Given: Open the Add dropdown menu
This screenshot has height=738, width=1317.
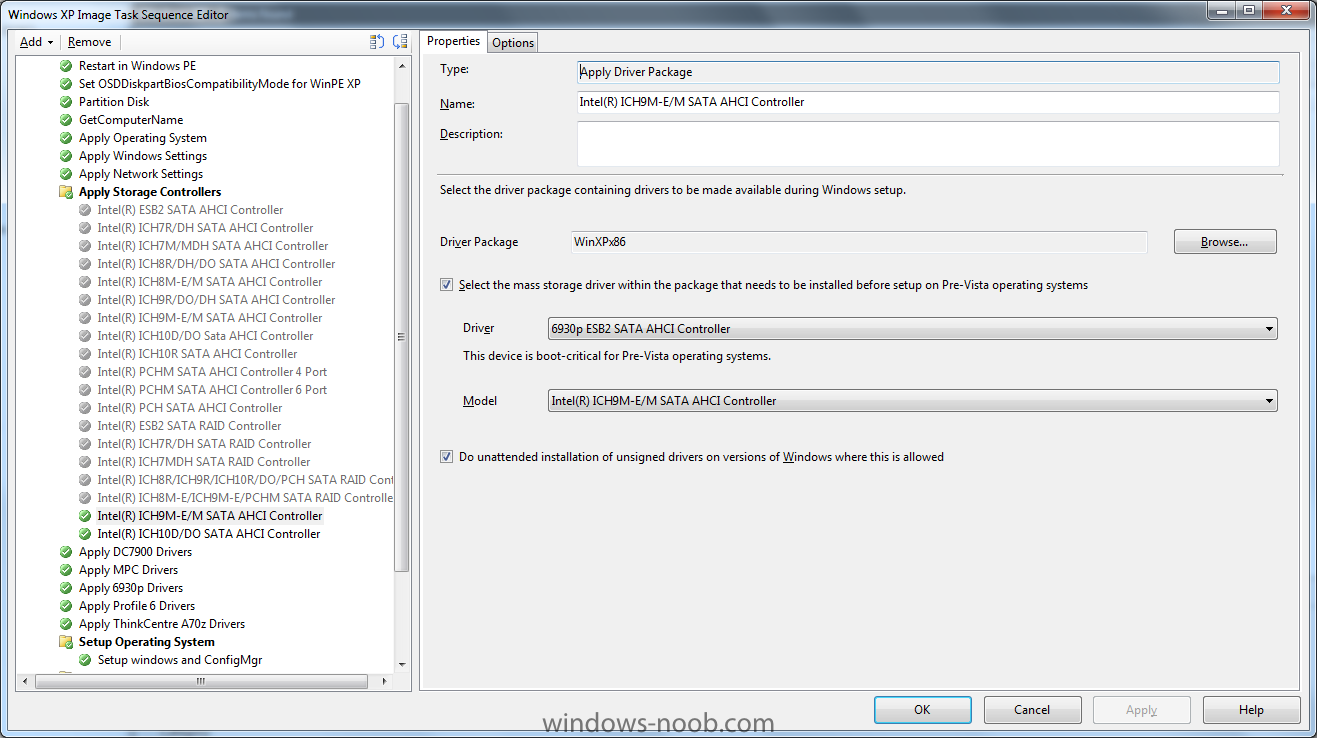Looking at the screenshot, I should [37, 42].
